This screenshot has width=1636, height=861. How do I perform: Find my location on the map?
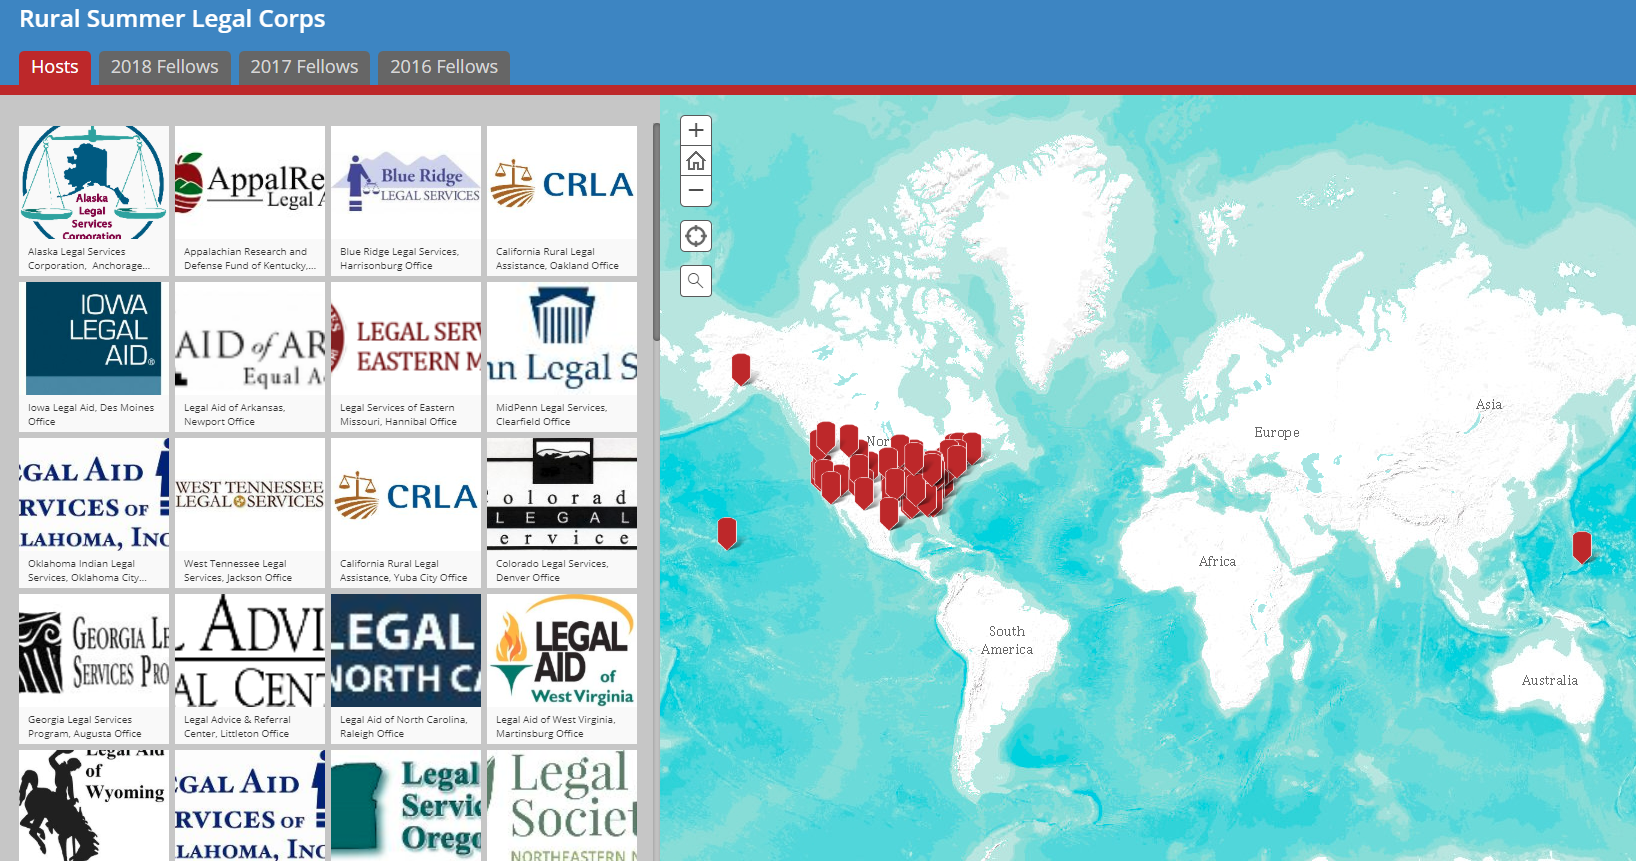[x=696, y=236]
